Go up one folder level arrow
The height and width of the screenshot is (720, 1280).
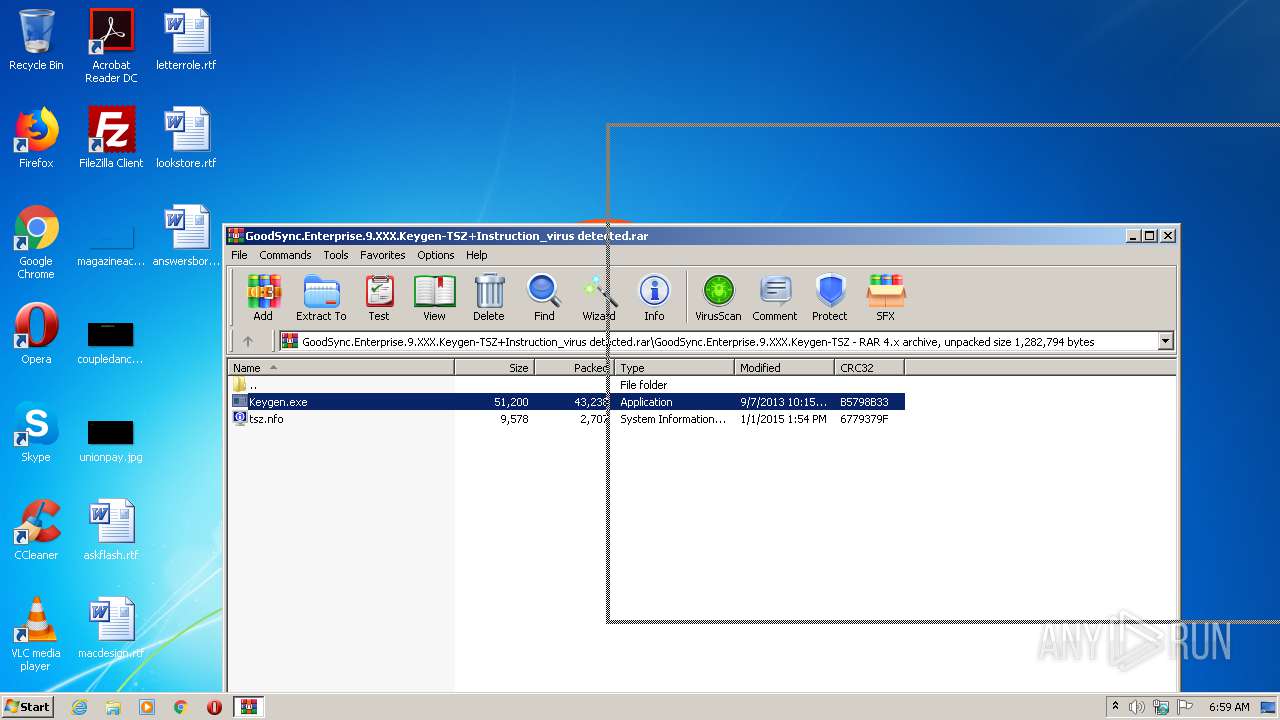click(248, 342)
